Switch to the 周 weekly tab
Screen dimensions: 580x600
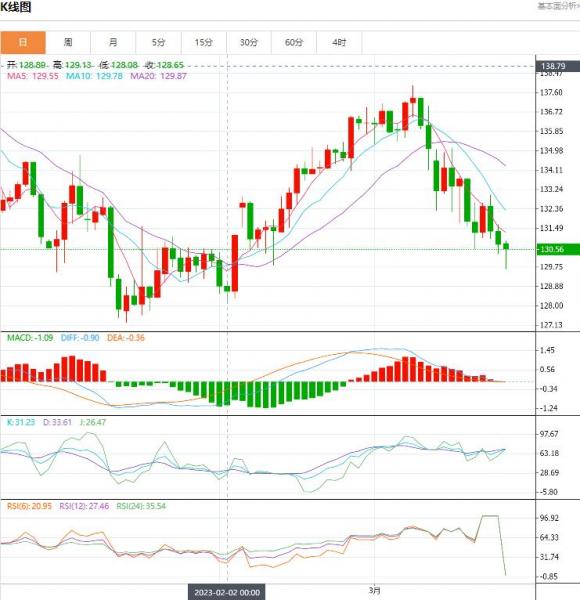[x=68, y=42]
